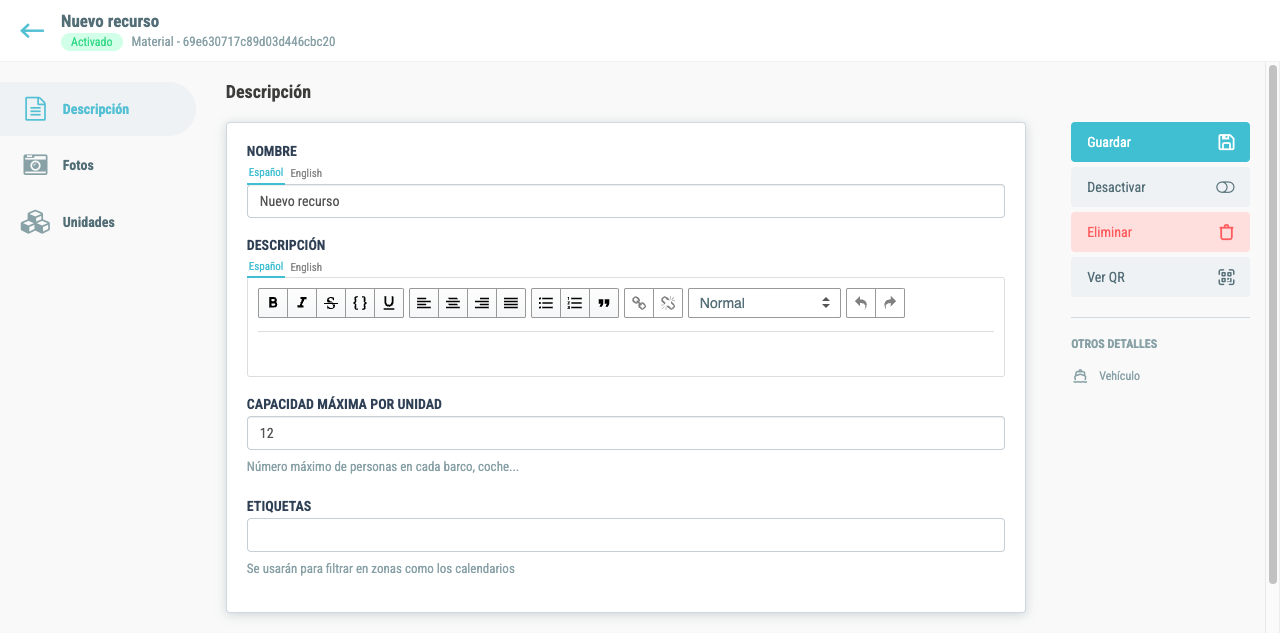
Task: Toggle underline formatting
Action: (389, 303)
